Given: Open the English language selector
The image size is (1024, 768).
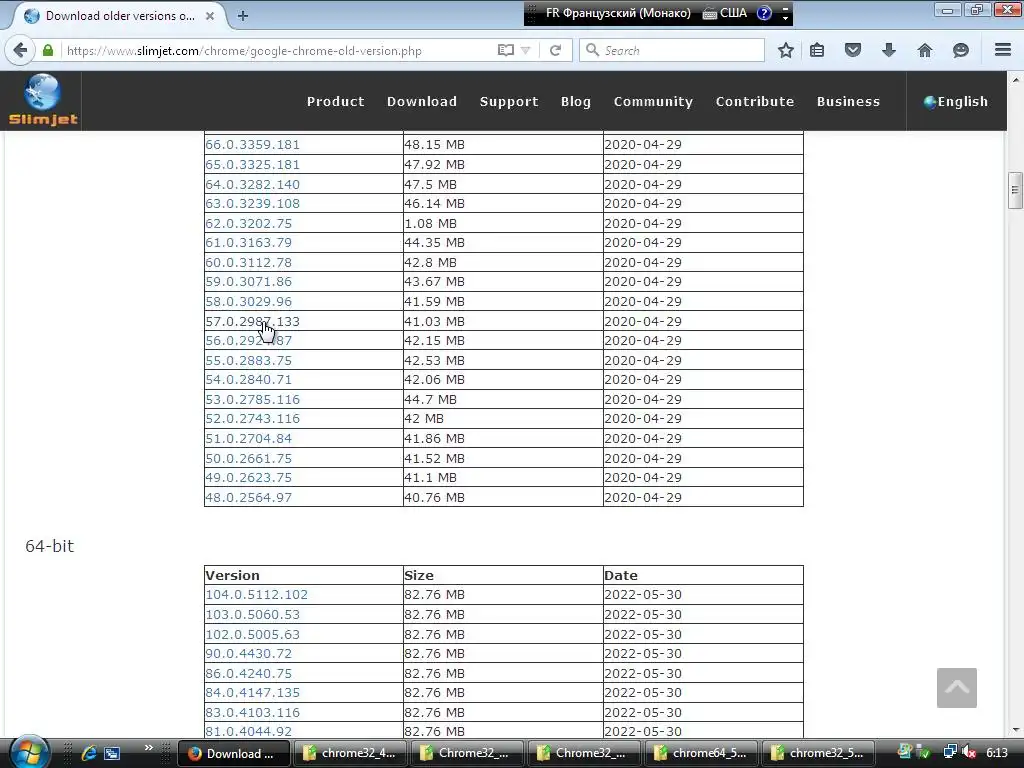Looking at the screenshot, I should click(955, 101).
